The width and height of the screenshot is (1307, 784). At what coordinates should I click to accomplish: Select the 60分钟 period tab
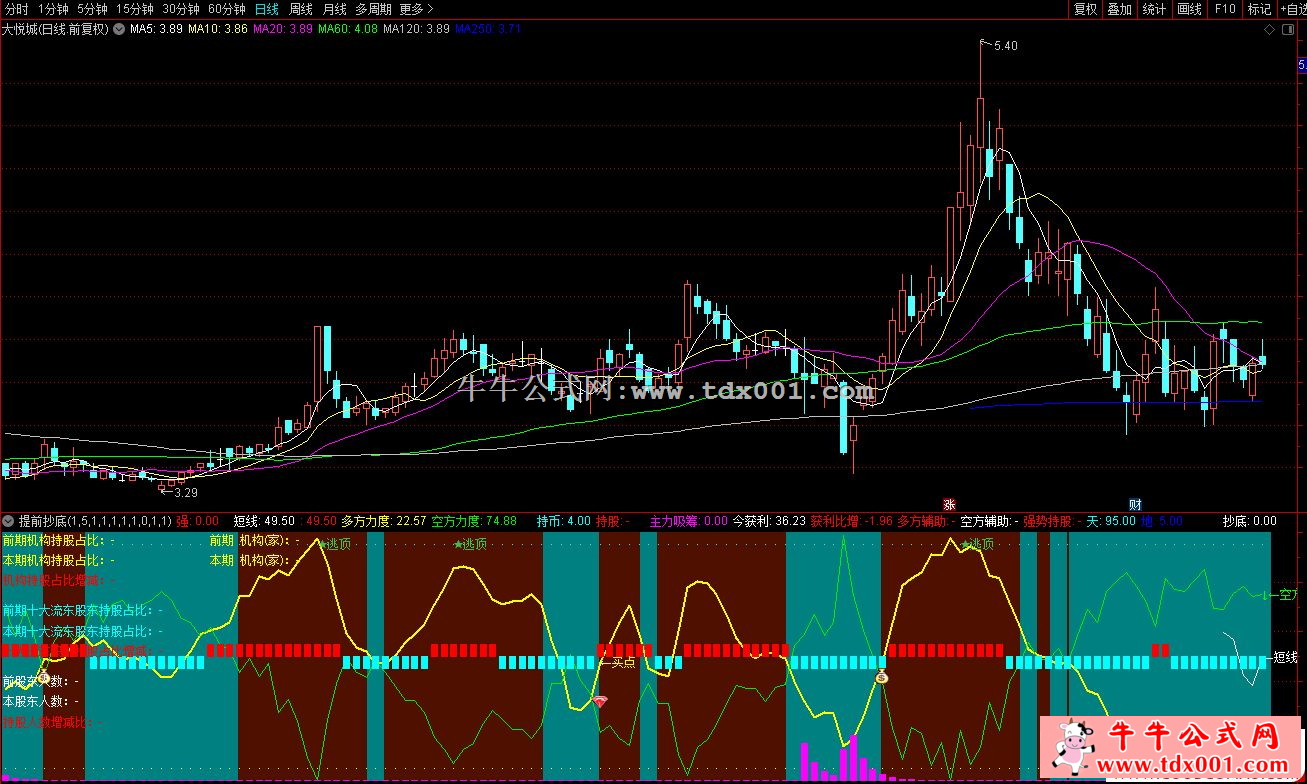coord(226,9)
